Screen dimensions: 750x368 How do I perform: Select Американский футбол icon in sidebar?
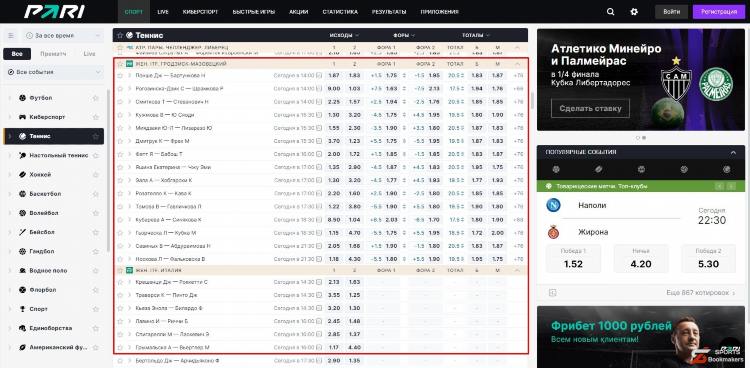pos(22,347)
